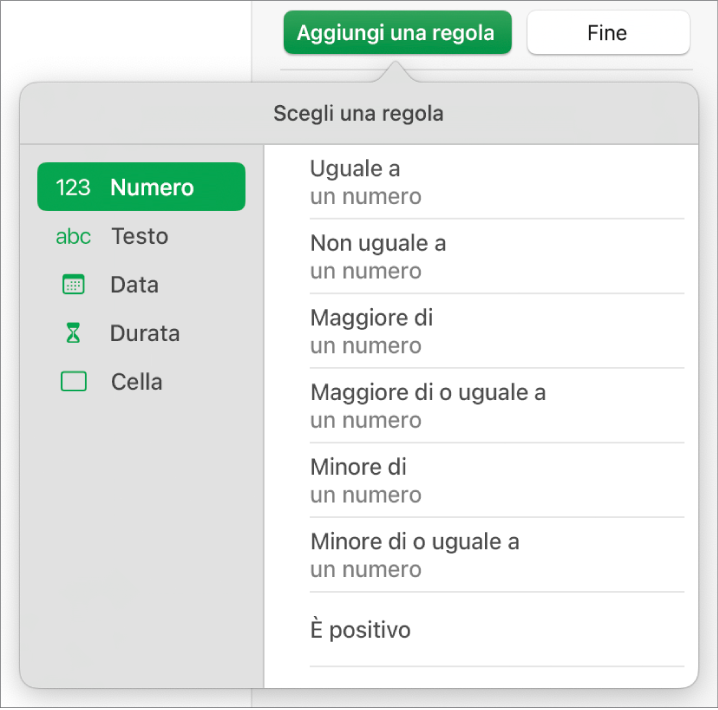Select the Numero rule category
The width and height of the screenshot is (718, 710).
click(x=152, y=187)
